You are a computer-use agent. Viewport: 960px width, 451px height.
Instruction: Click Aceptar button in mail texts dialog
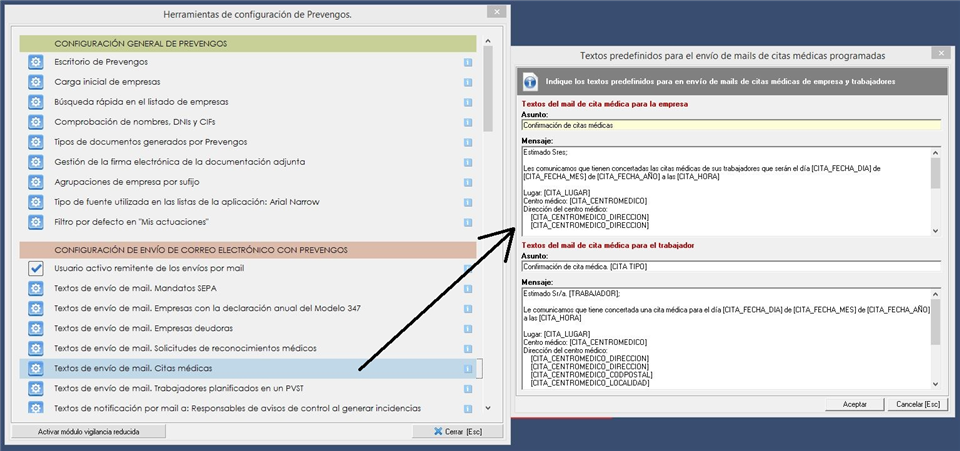(x=855, y=404)
